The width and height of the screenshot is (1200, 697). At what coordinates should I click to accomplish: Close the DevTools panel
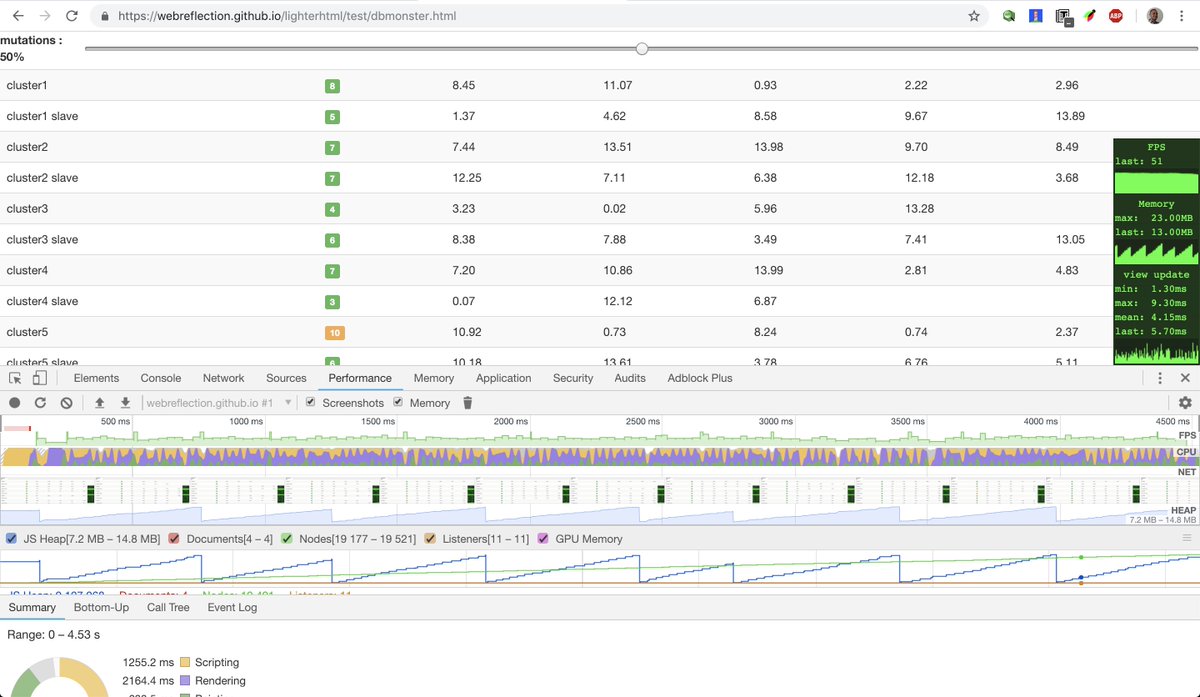click(1185, 378)
